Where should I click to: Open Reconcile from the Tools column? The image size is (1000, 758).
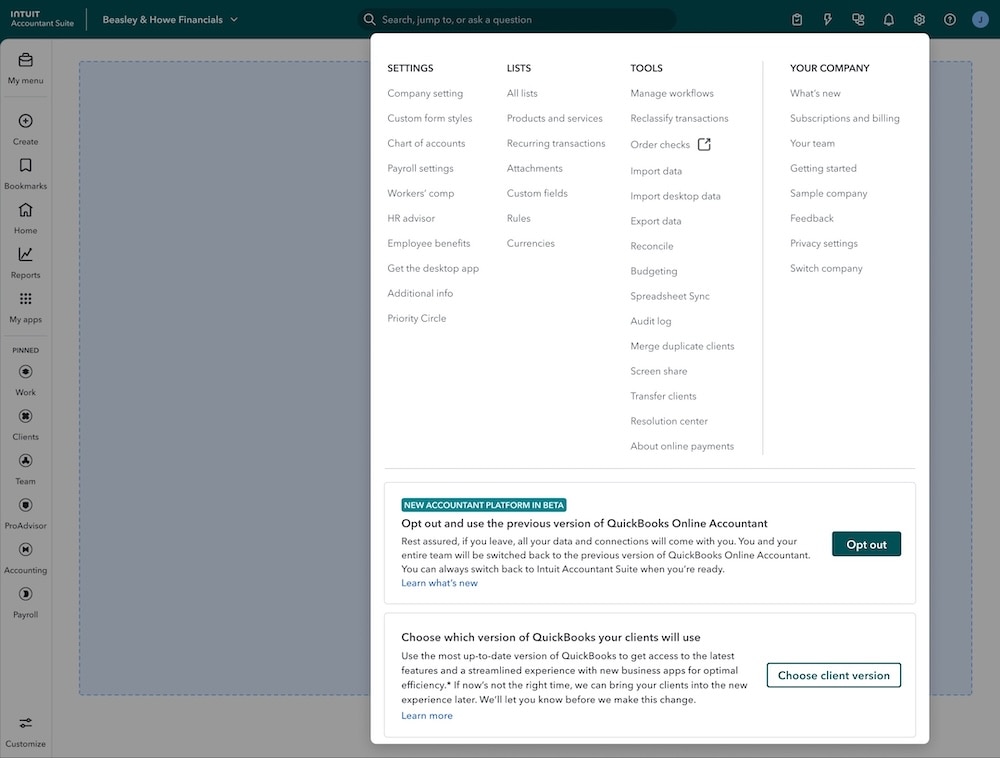(654, 246)
